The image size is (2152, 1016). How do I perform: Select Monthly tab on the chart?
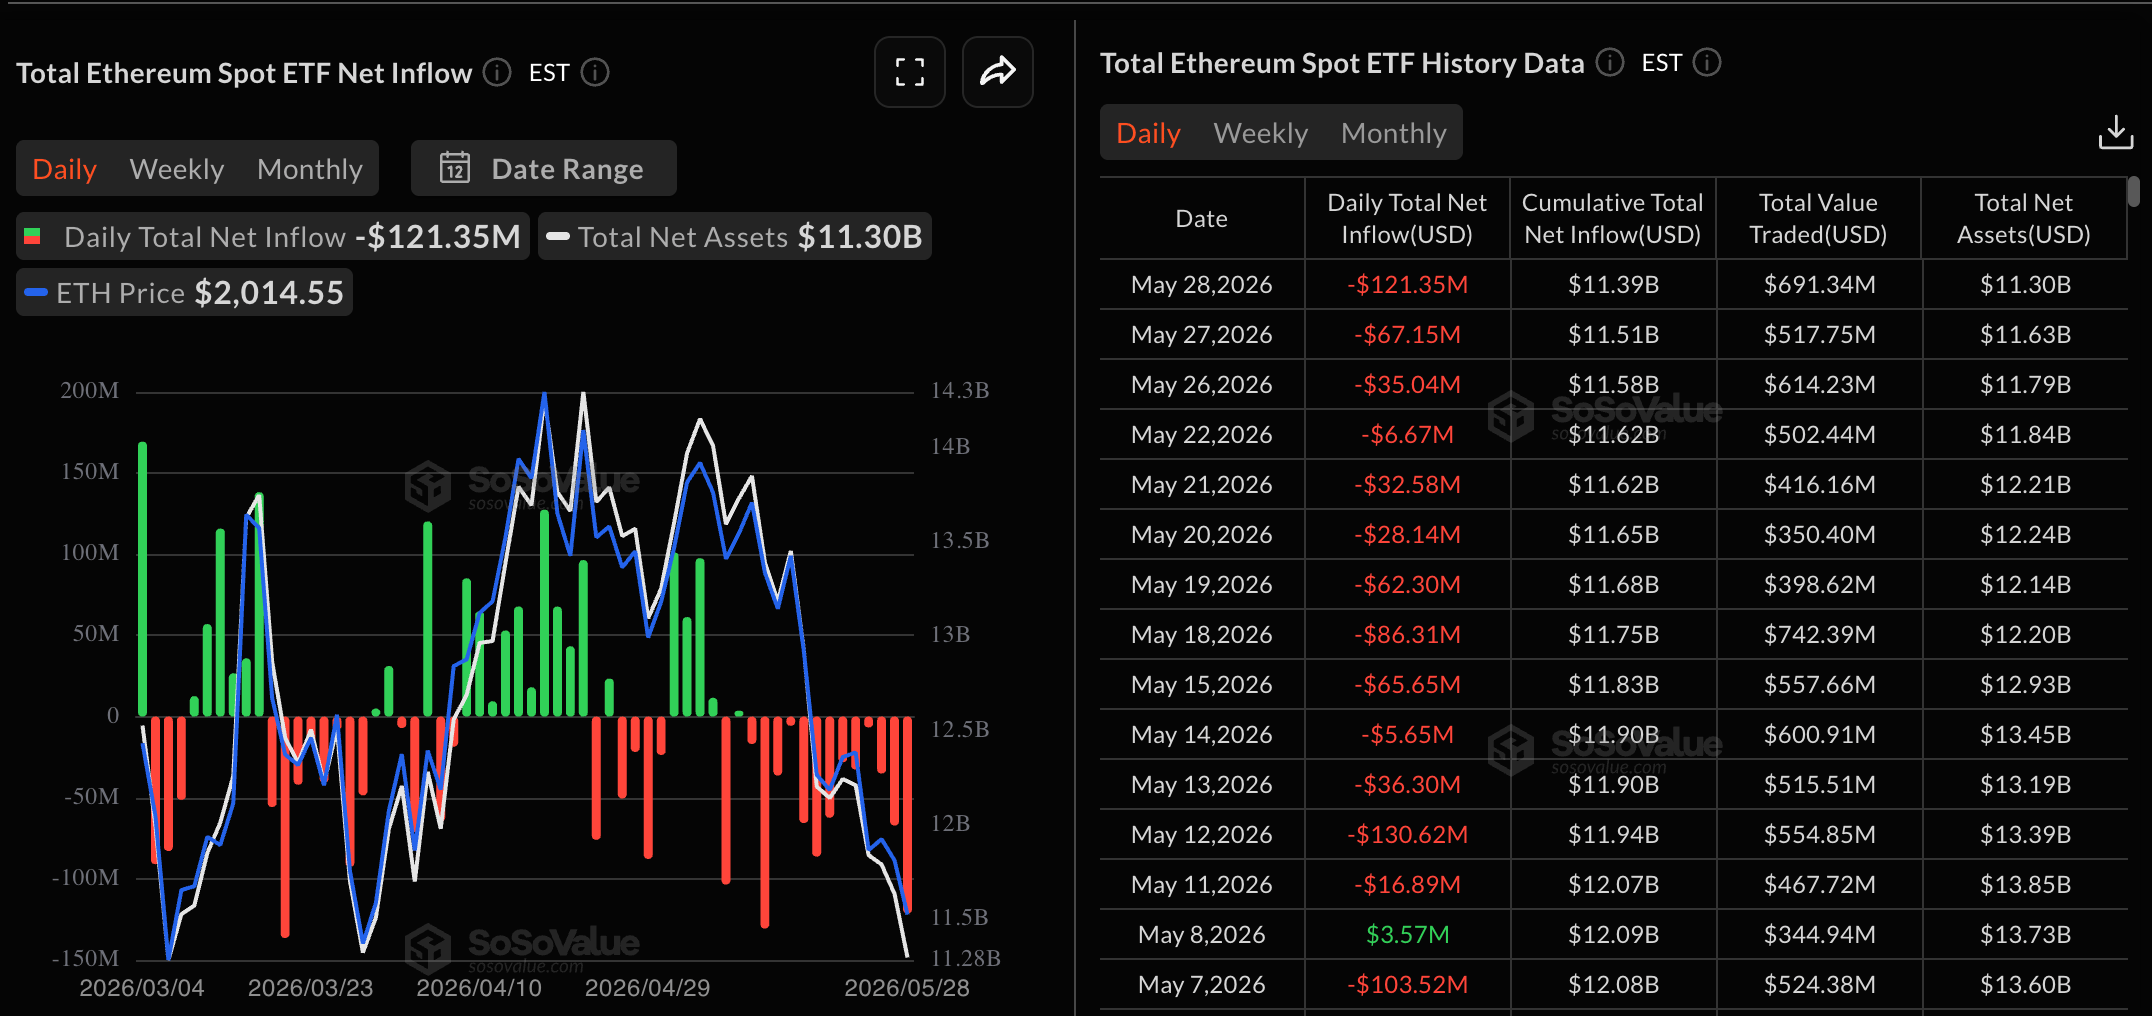click(310, 169)
